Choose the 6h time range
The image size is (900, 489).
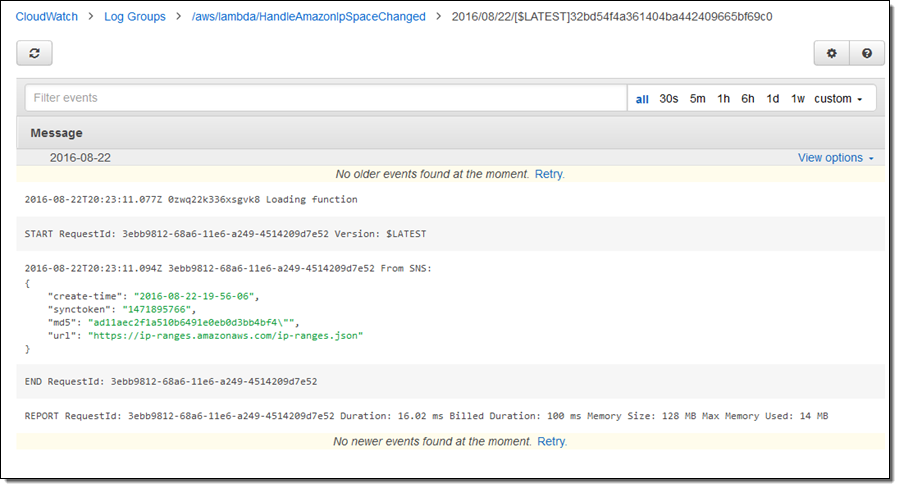tap(748, 99)
